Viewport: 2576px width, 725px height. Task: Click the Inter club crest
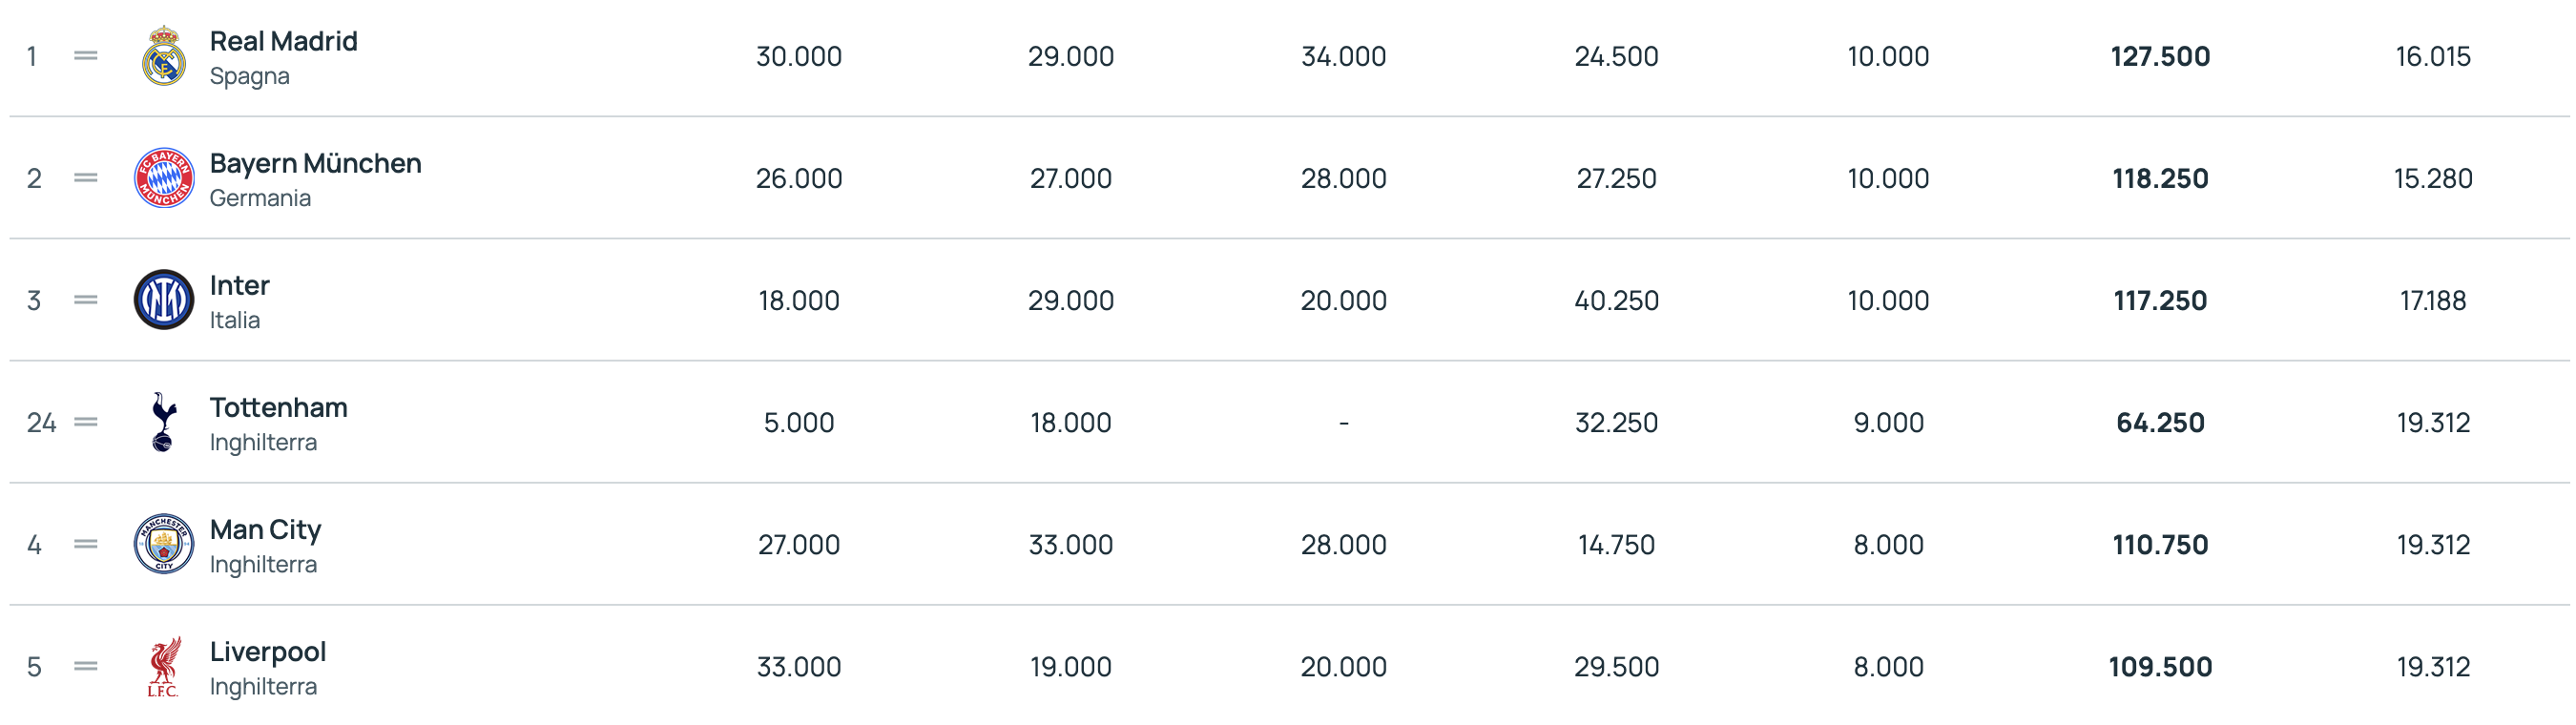point(164,300)
